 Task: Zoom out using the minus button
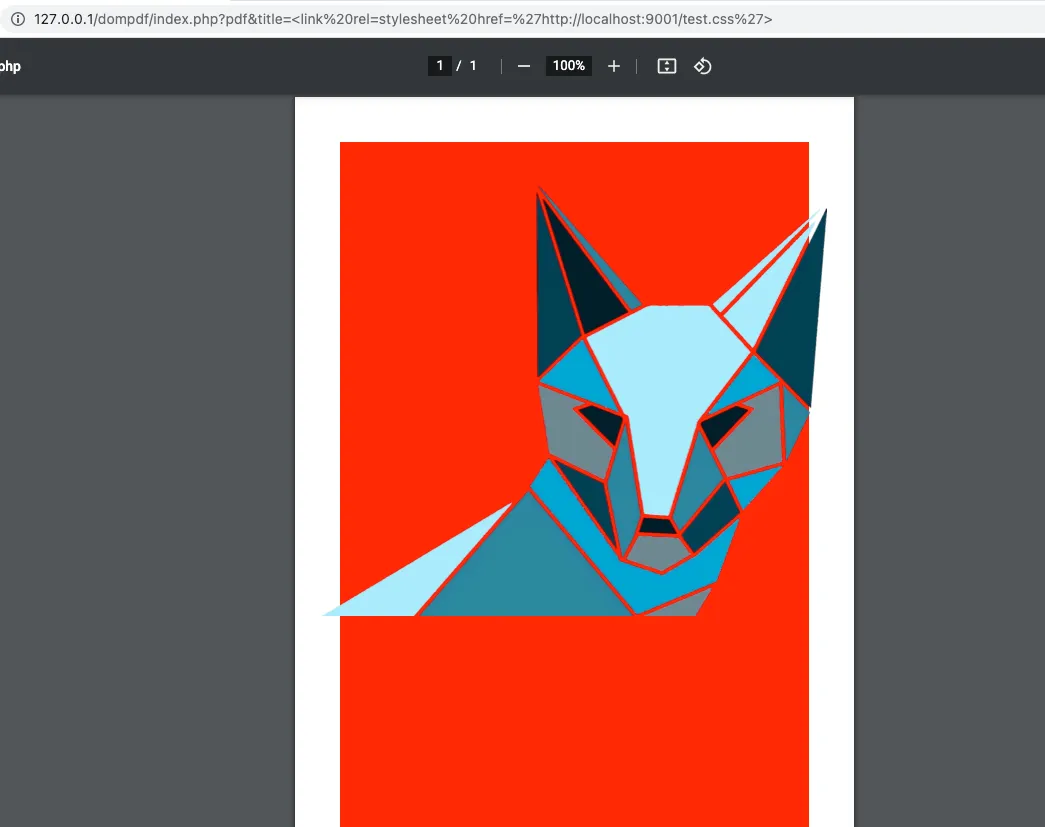pos(524,66)
